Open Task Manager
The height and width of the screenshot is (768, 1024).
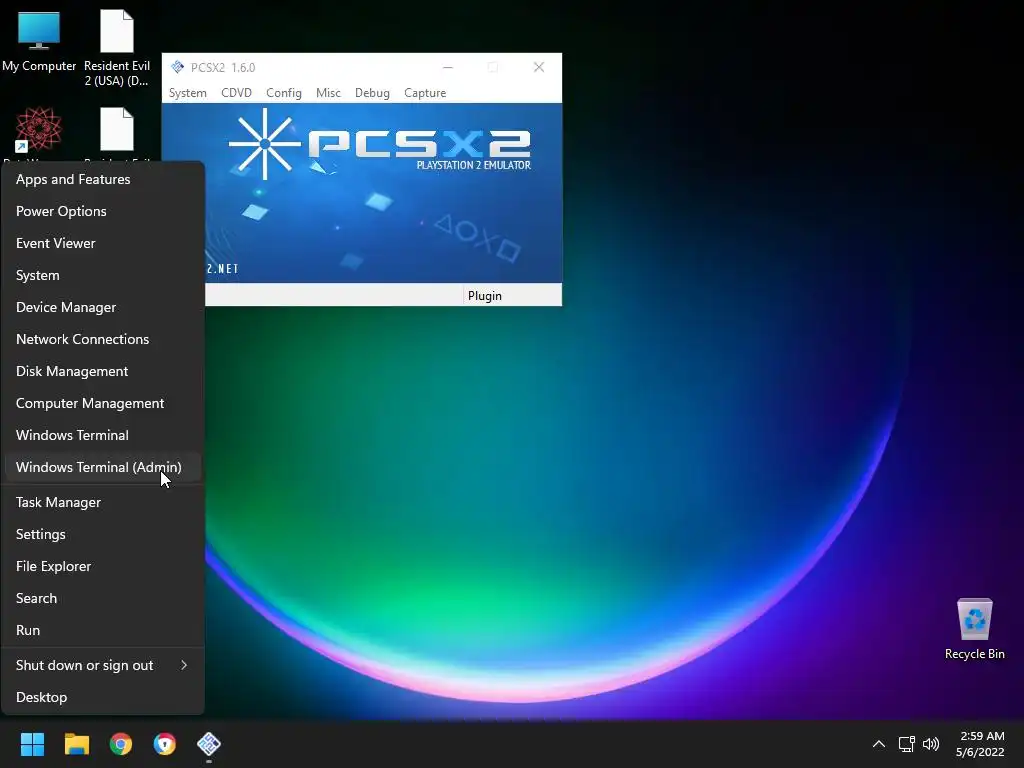(103, 502)
